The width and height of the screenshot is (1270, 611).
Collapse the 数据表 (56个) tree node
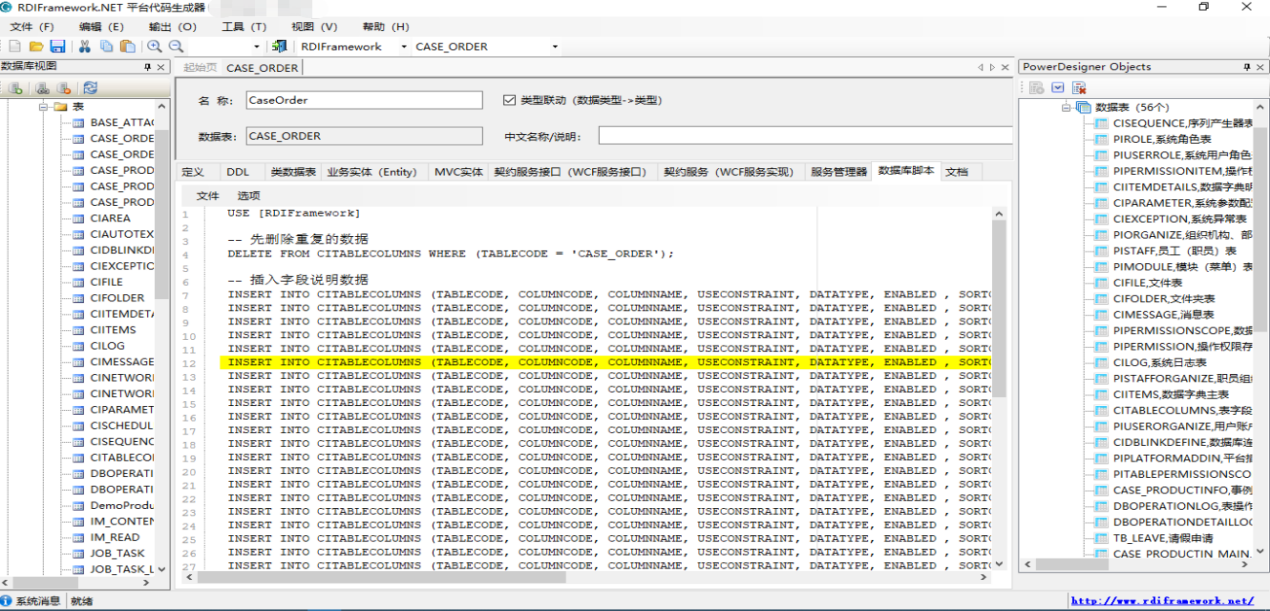[x=1066, y=107]
